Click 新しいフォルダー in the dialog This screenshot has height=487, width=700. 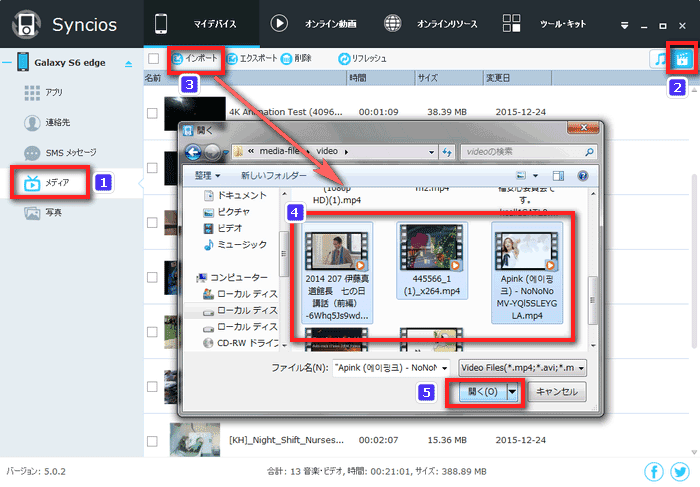click(274, 176)
